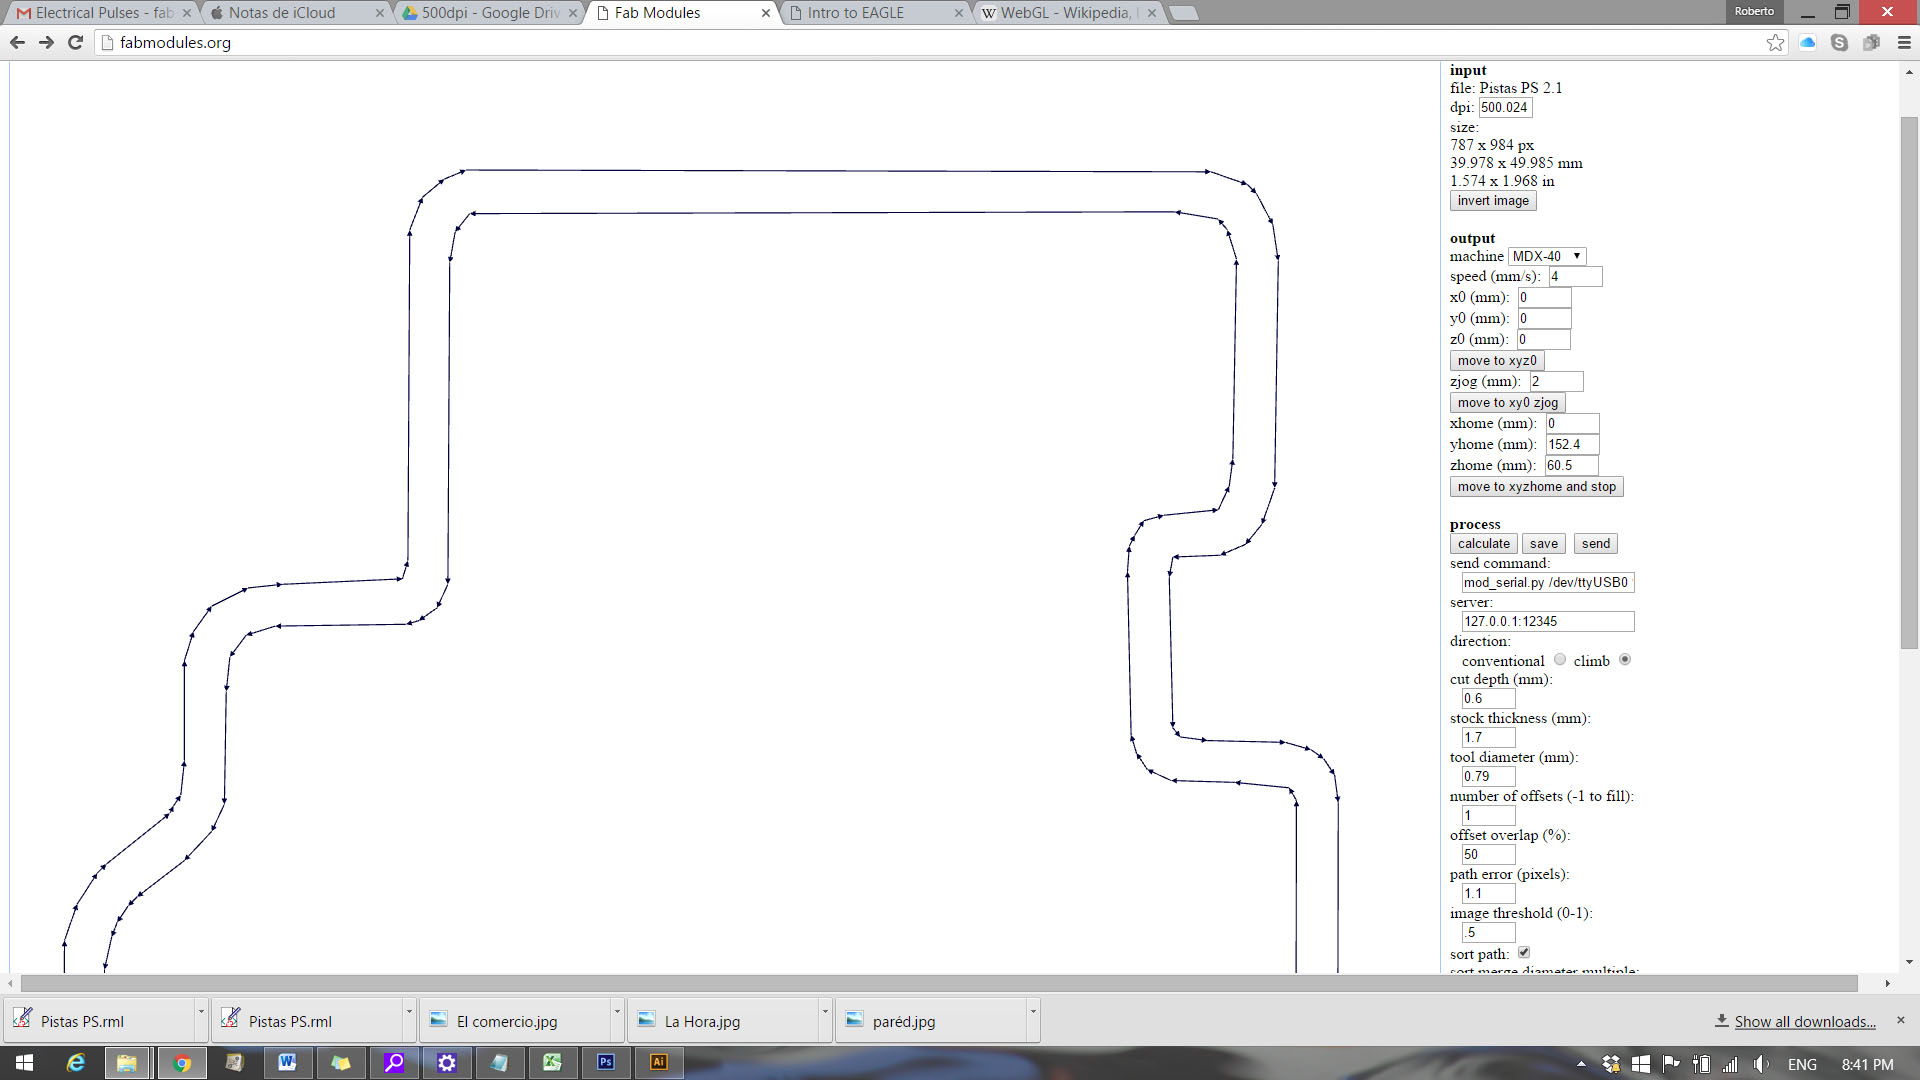Open the paréd.jpg downloaded file
Screen dimensions: 1920x1080
tap(930, 1021)
